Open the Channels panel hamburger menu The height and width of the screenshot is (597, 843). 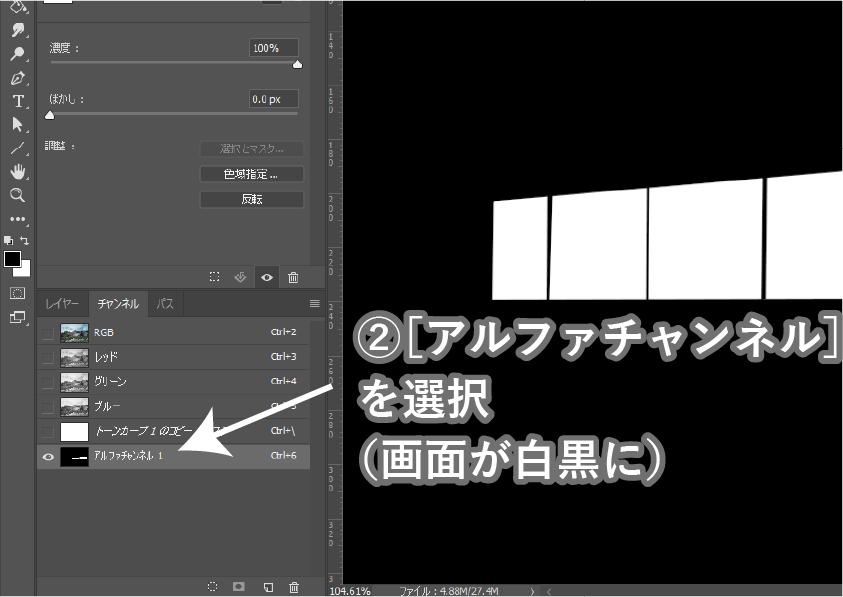pyautogui.click(x=315, y=303)
